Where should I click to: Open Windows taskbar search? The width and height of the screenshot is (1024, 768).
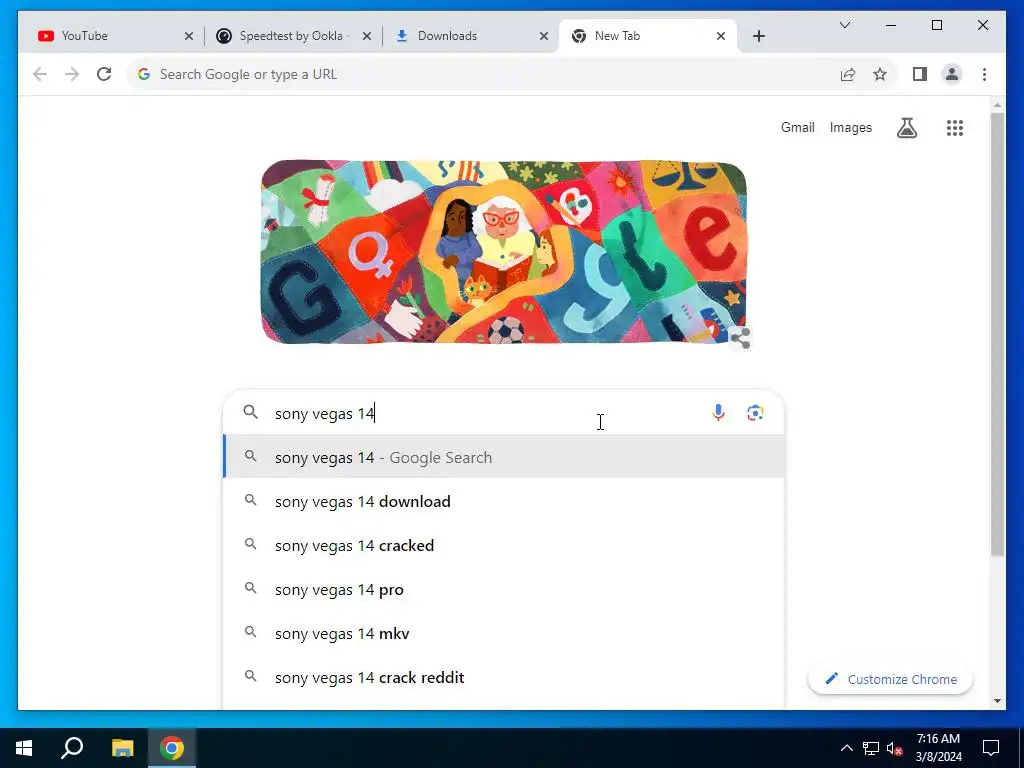point(72,748)
